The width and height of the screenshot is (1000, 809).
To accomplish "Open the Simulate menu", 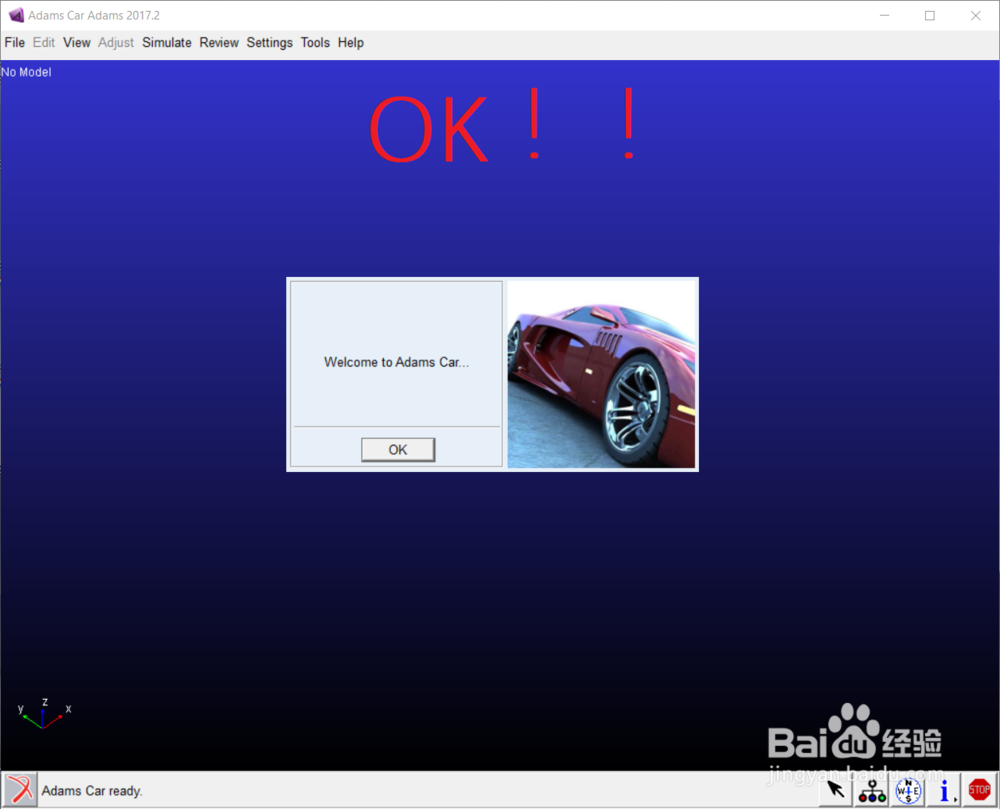I will 167,43.
